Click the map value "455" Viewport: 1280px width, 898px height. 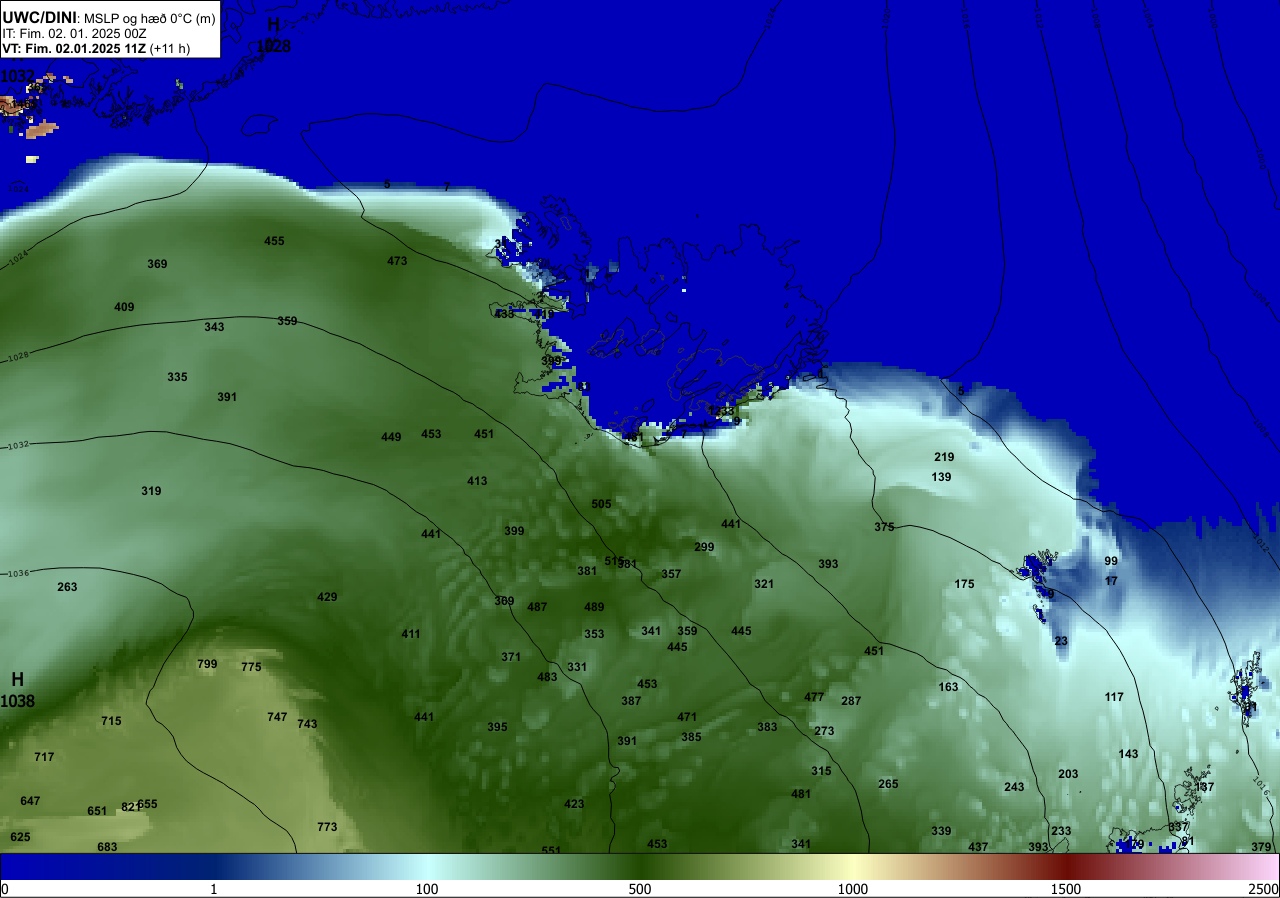274,241
